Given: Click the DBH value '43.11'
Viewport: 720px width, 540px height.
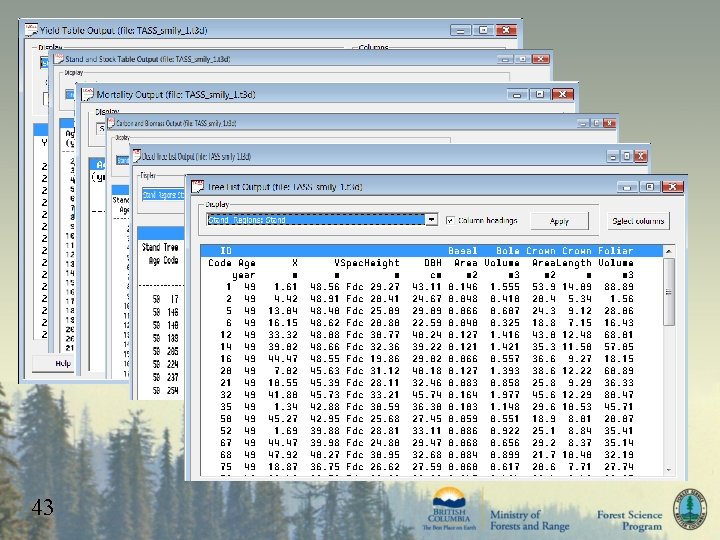Looking at the screenshot, I should pos(427,287).
